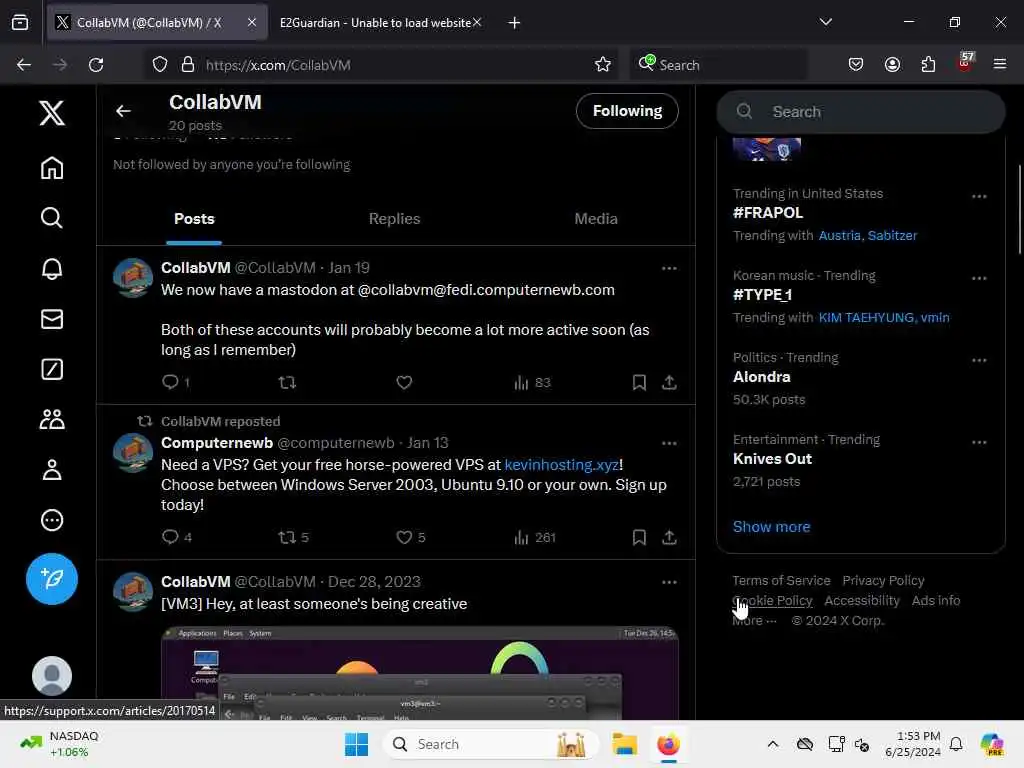The height and width of the screenshot is (768, 1024).
Task: Open Ads info footer link
Action: click(x=936, y=600)
